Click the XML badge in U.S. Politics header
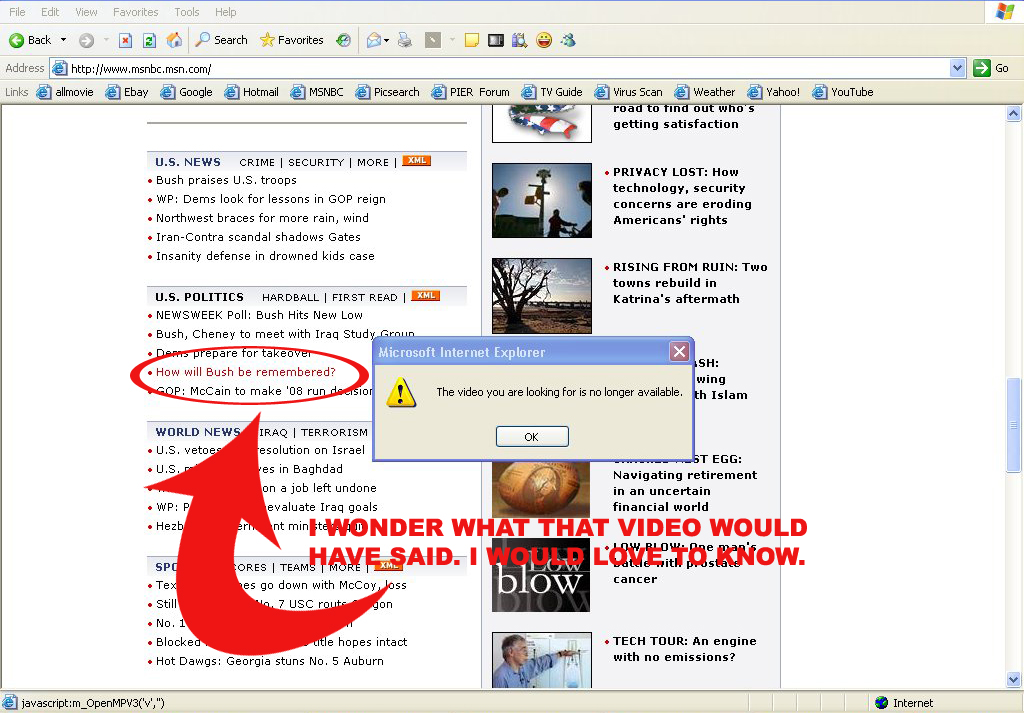The height and width of the screenshot is (713, 1024). [426, 296]
